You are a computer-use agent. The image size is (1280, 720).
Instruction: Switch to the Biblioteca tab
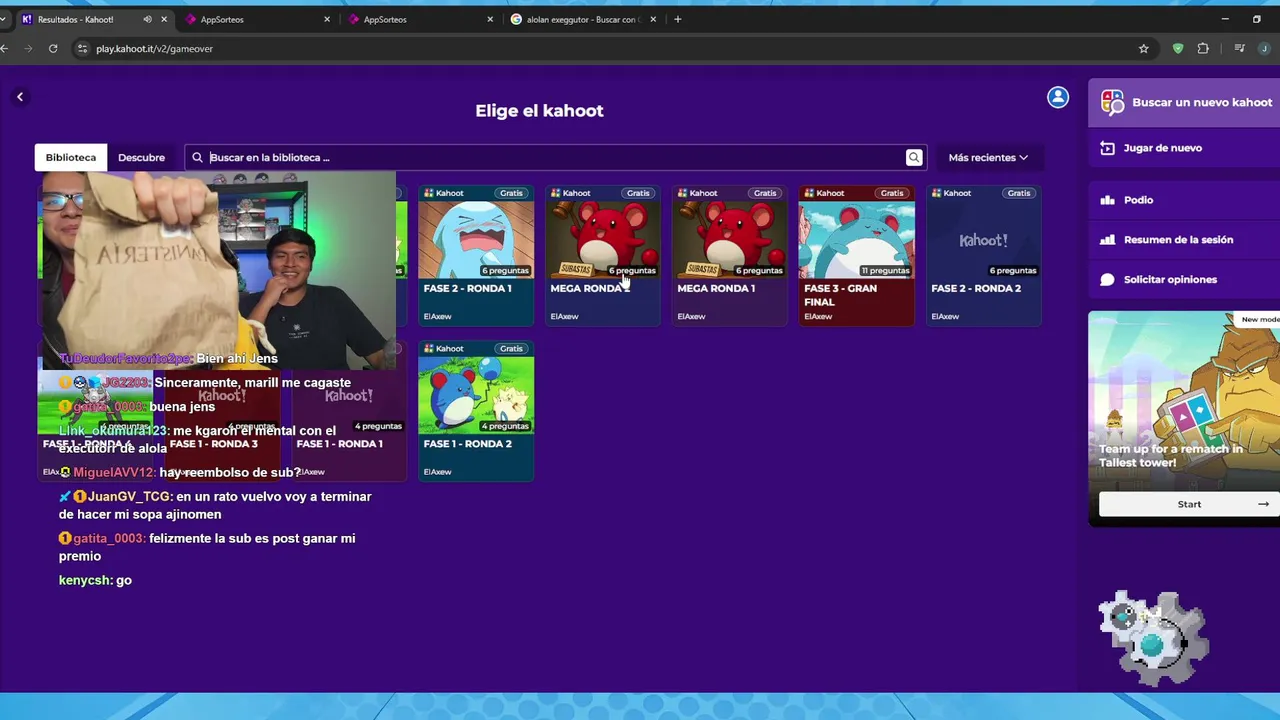[x=71, y=157]
